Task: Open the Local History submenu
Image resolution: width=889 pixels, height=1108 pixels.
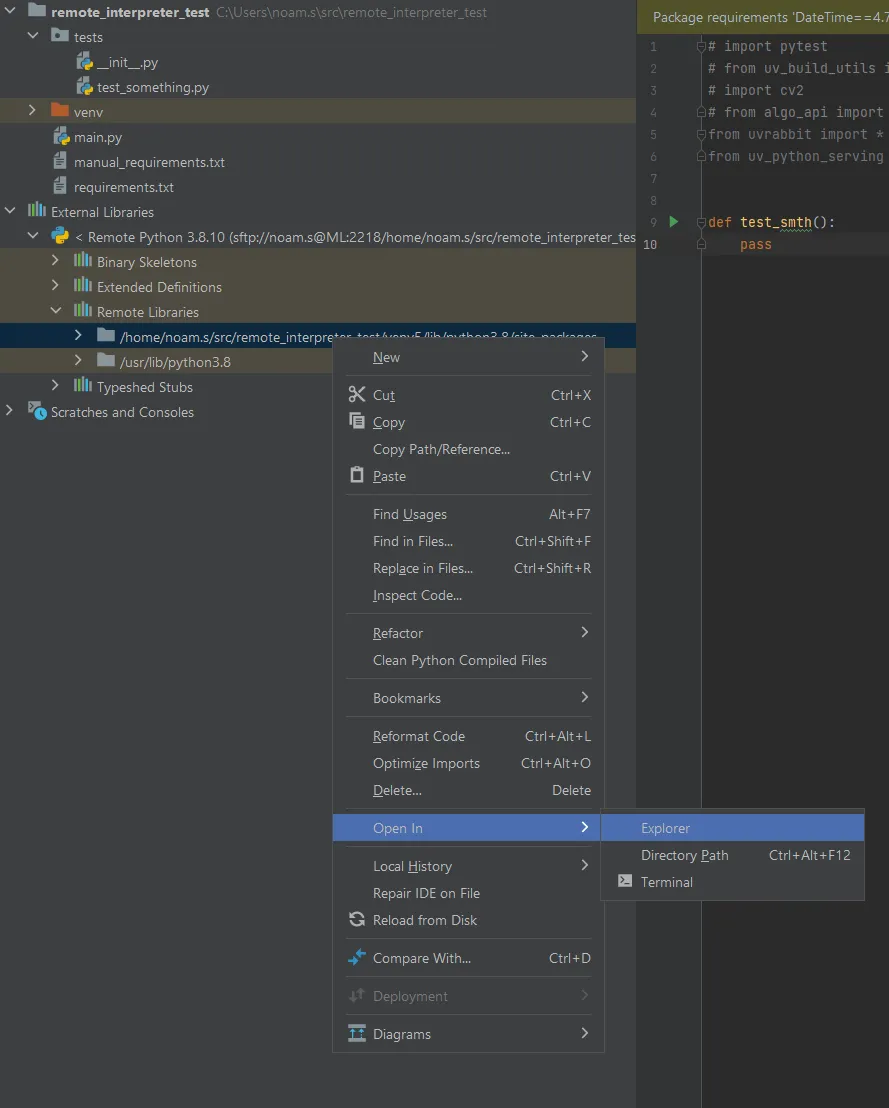Action: (x=469, y=866)
